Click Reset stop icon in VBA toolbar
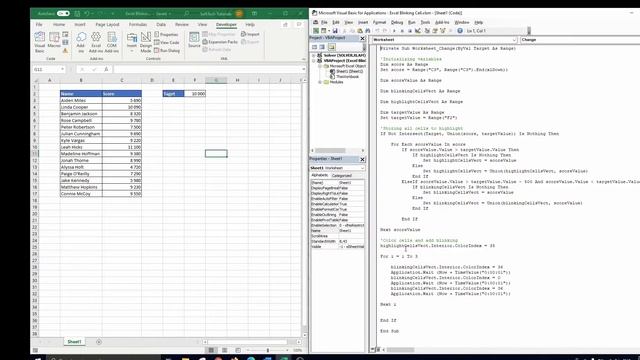 tap(410, 31)
